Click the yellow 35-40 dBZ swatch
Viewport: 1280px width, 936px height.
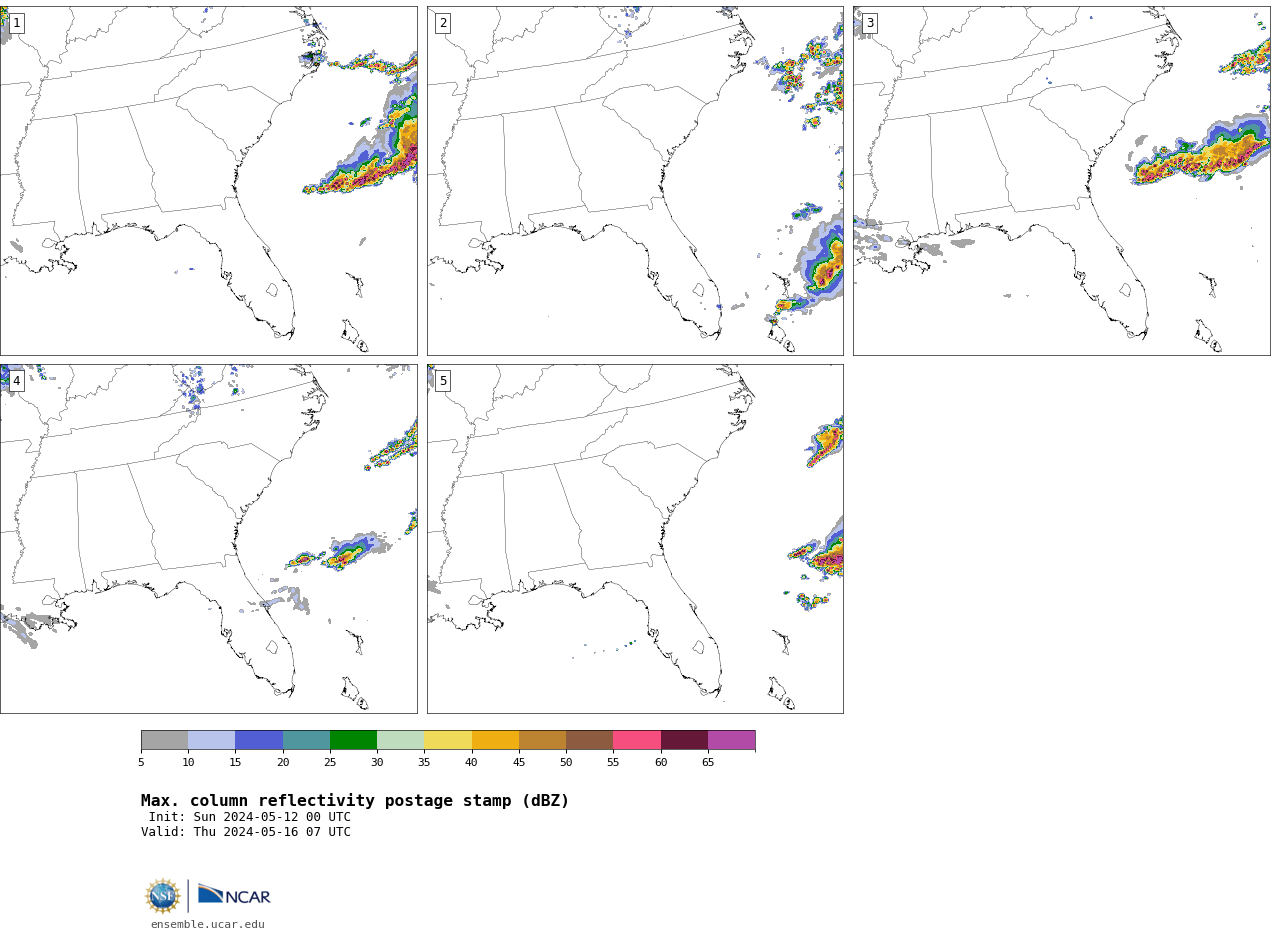tap(448, 740)
